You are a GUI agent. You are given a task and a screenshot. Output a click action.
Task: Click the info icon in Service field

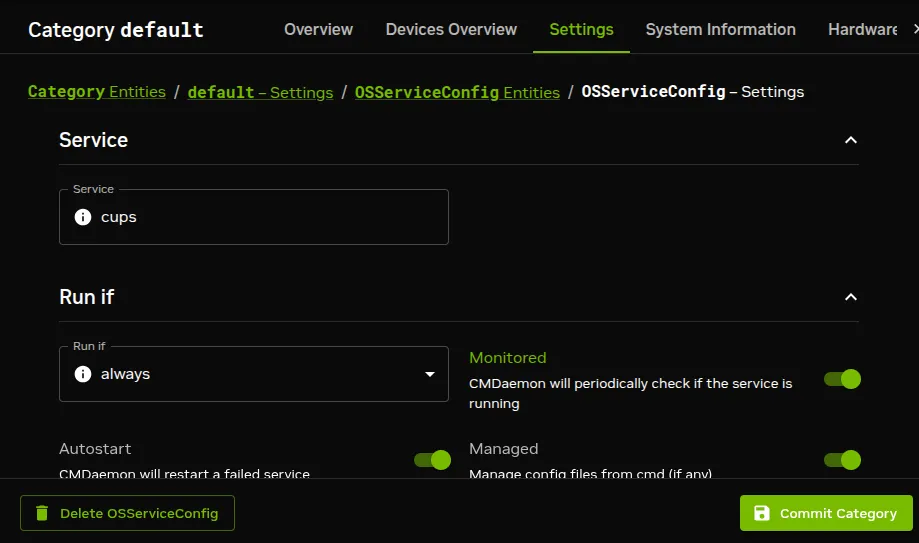pos(83,217)
